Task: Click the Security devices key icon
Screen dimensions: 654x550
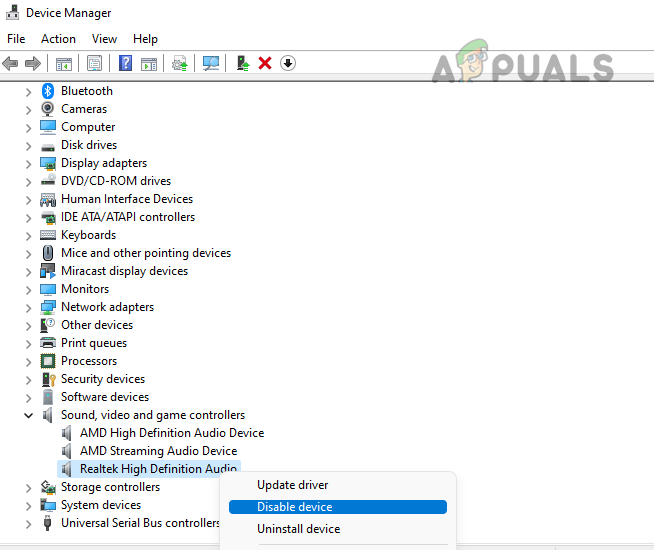Action: coord(48,379)
